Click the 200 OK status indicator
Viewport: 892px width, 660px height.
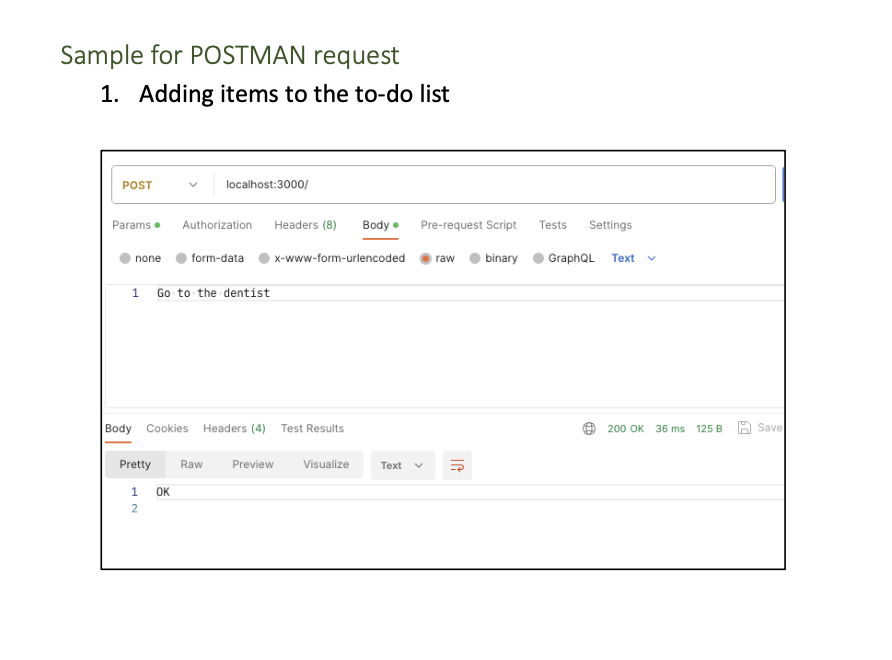tap(626, 428)
